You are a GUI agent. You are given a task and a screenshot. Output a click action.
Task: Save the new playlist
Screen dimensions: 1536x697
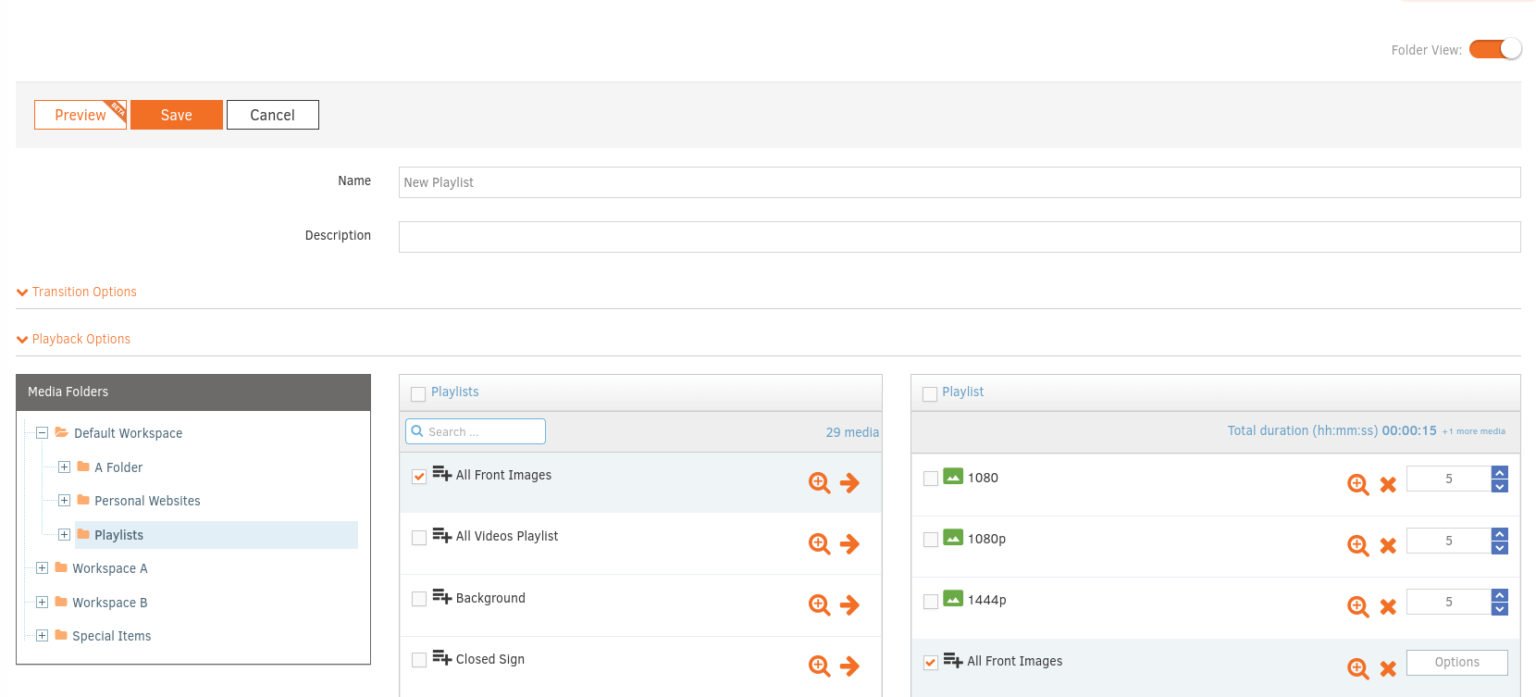[176, 114]
